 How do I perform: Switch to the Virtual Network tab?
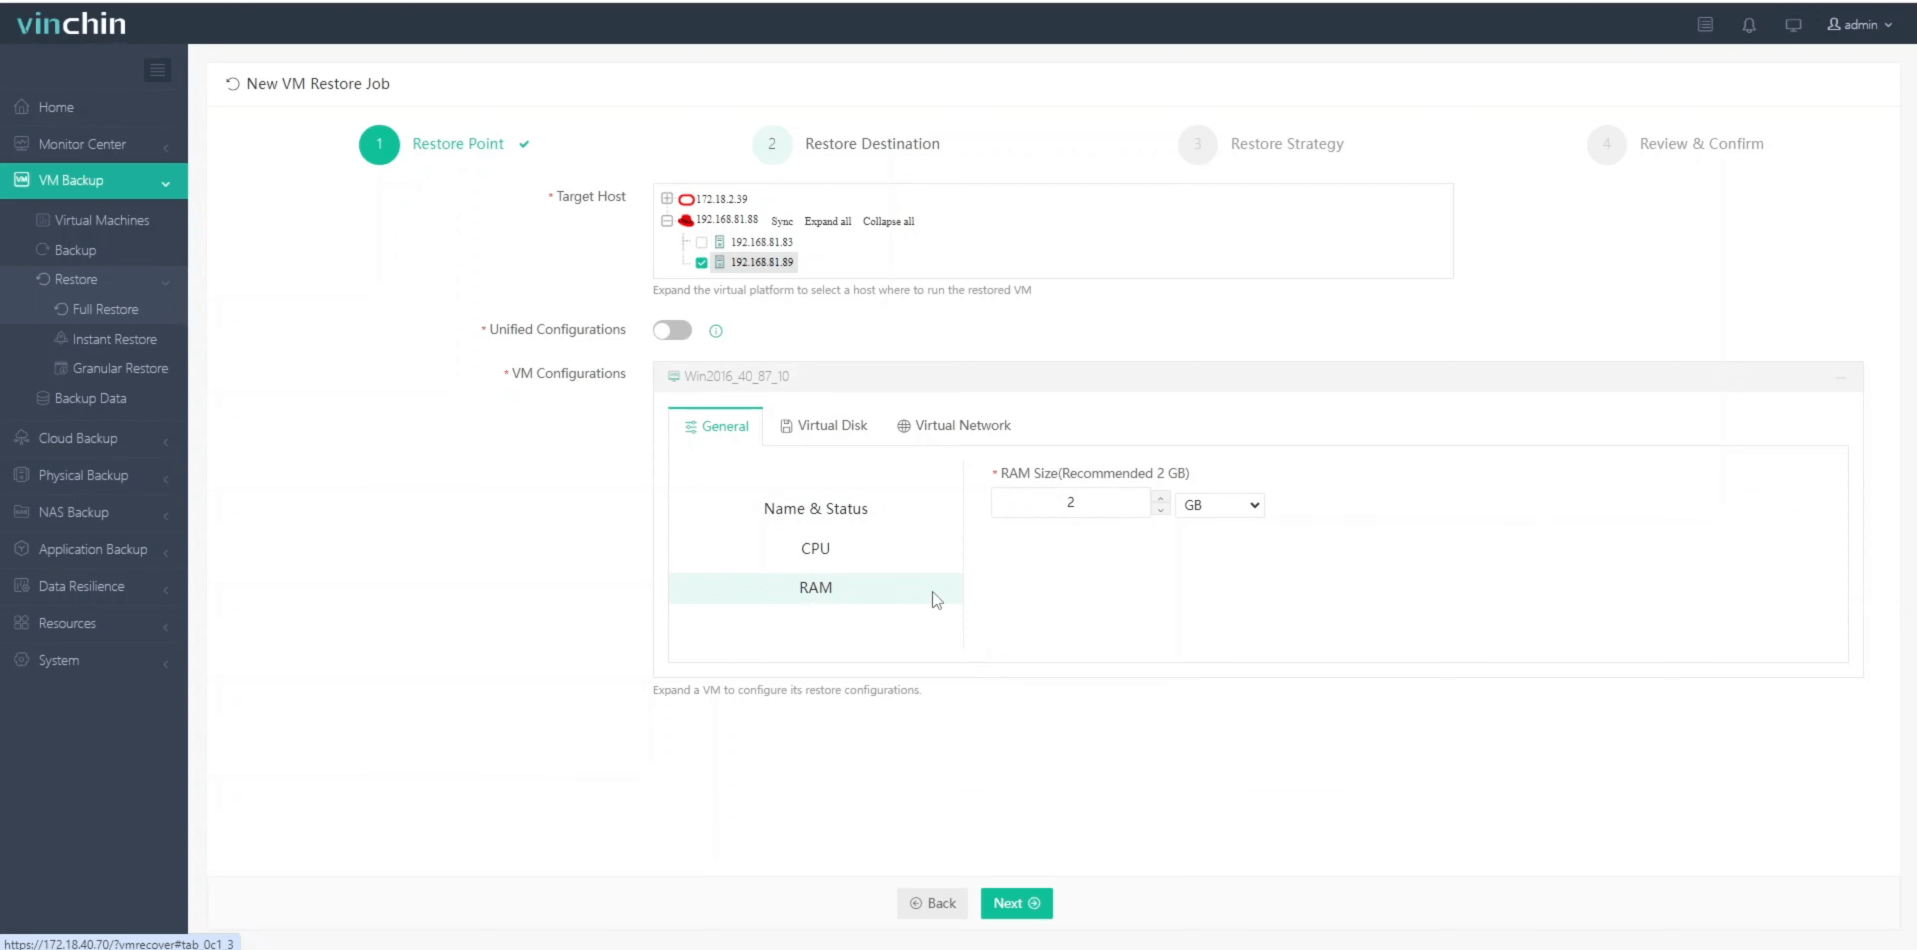point(954,426)
